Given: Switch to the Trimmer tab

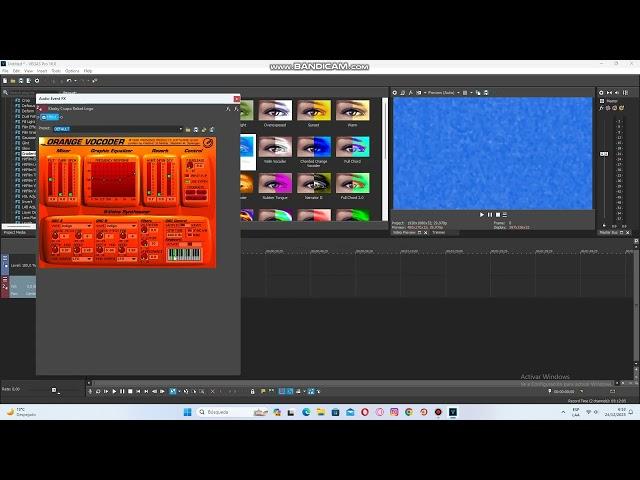Looking at the screenshot, I should (438, 232).
